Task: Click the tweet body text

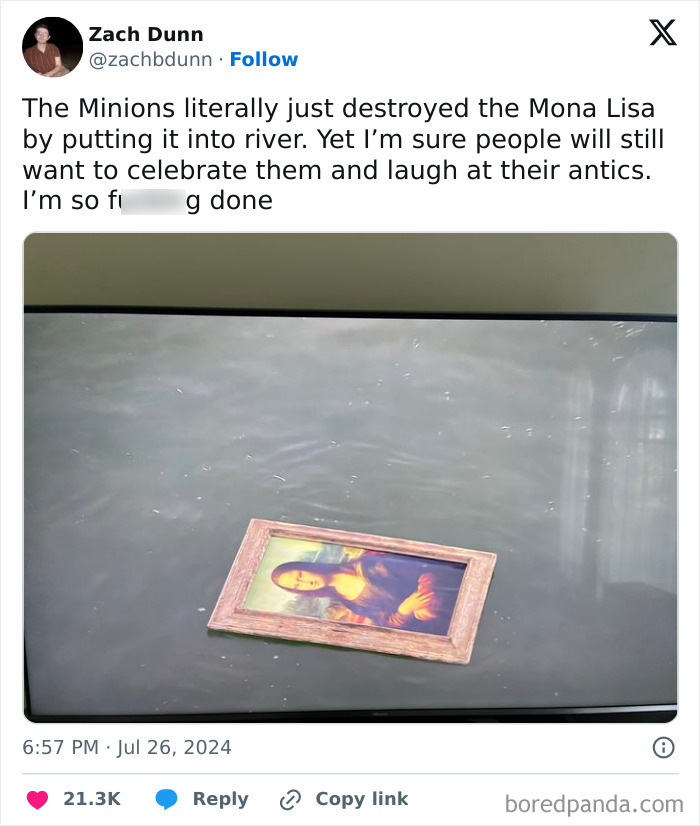Action: click(x=343, y=154)
